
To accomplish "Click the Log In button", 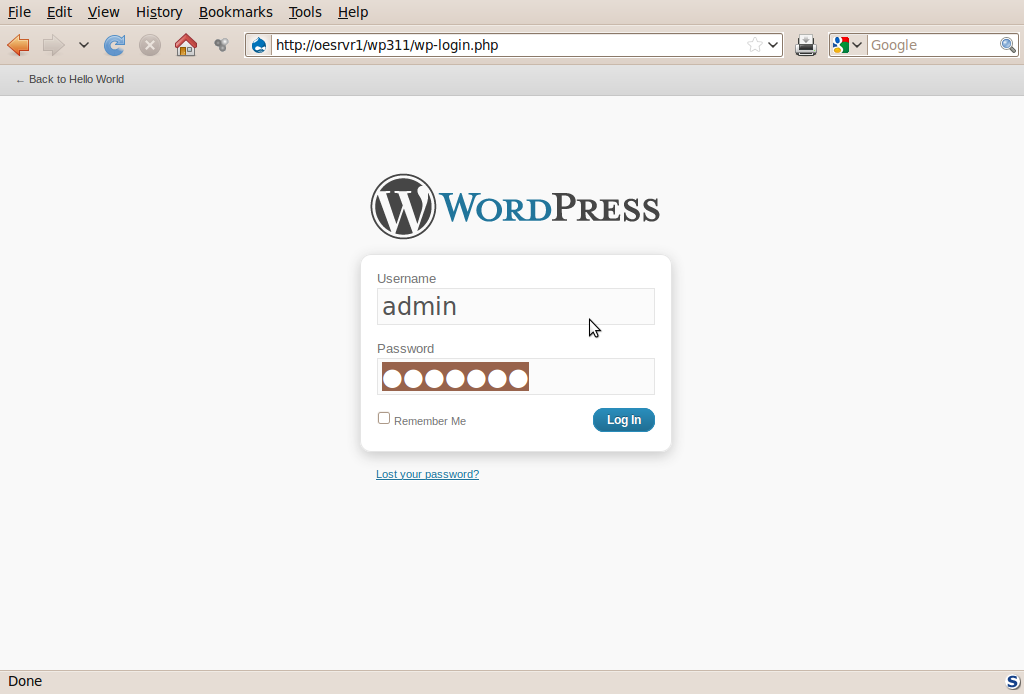I will tap(624, 420).
